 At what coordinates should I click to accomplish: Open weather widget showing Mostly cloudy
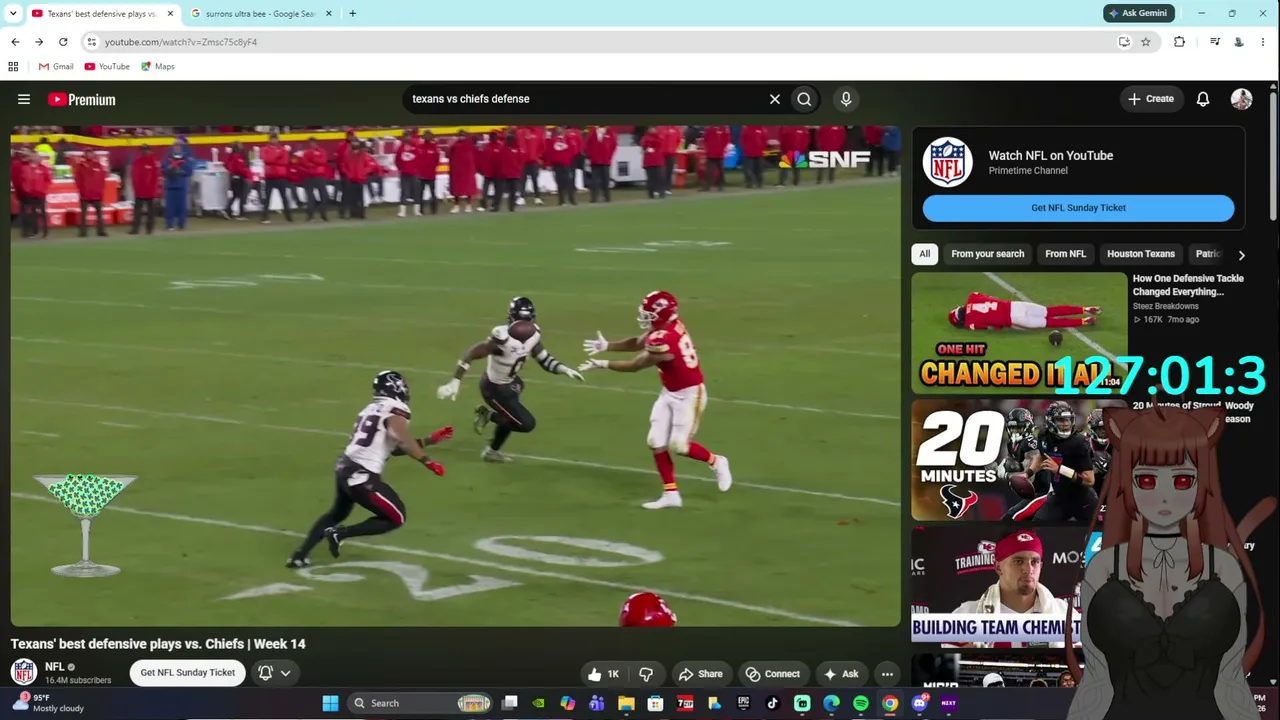[x=50, y=703]
